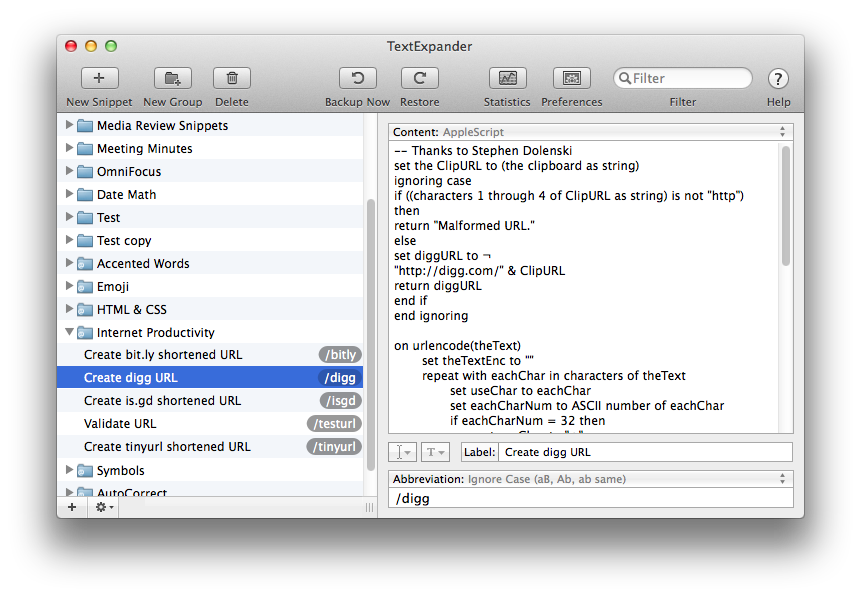Select the Internet Productivity folder icon
The width and height of the screenshot is (861, 597).
click(x=85, y=333)
